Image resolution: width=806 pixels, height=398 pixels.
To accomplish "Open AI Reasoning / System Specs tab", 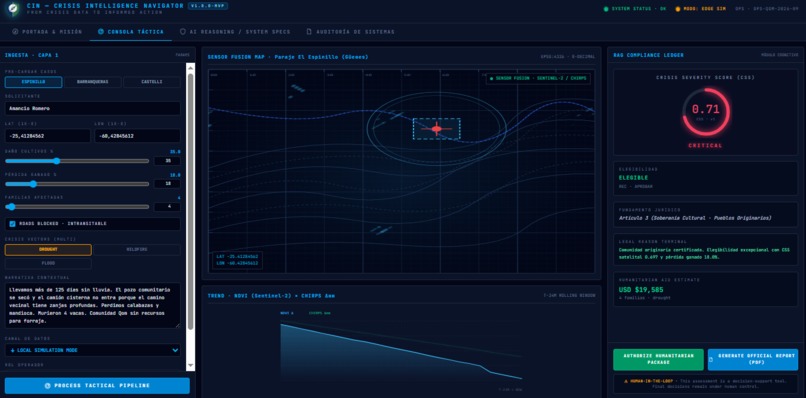I will (x=235, y=32).
